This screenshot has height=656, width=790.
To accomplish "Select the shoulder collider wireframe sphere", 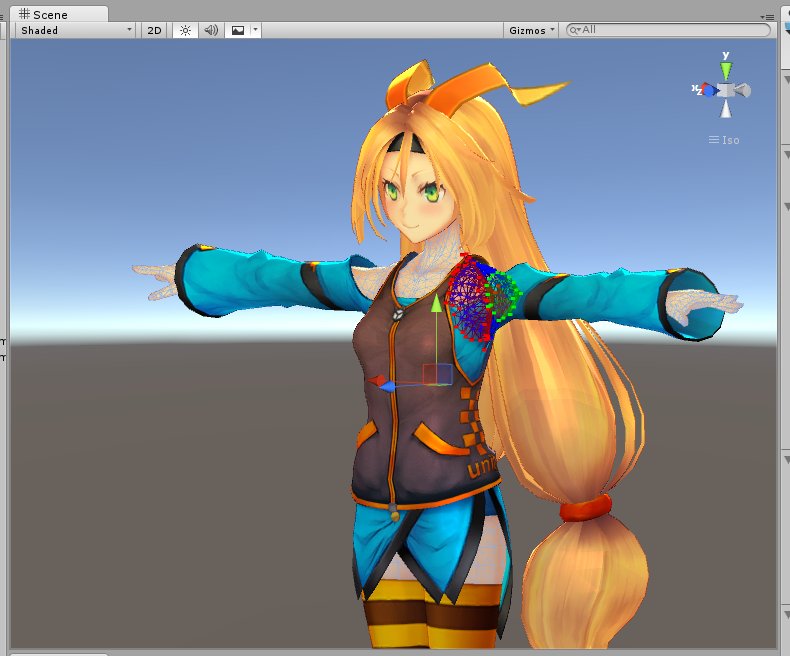I will [x=469, y=300].
